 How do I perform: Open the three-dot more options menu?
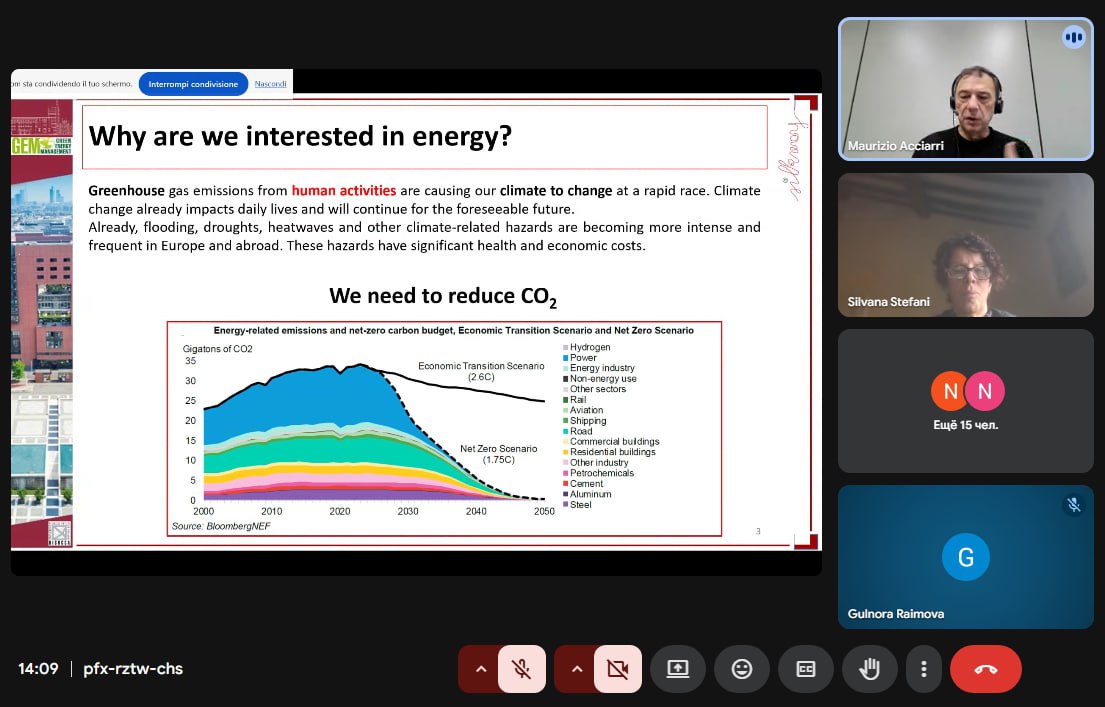[924, 669]
